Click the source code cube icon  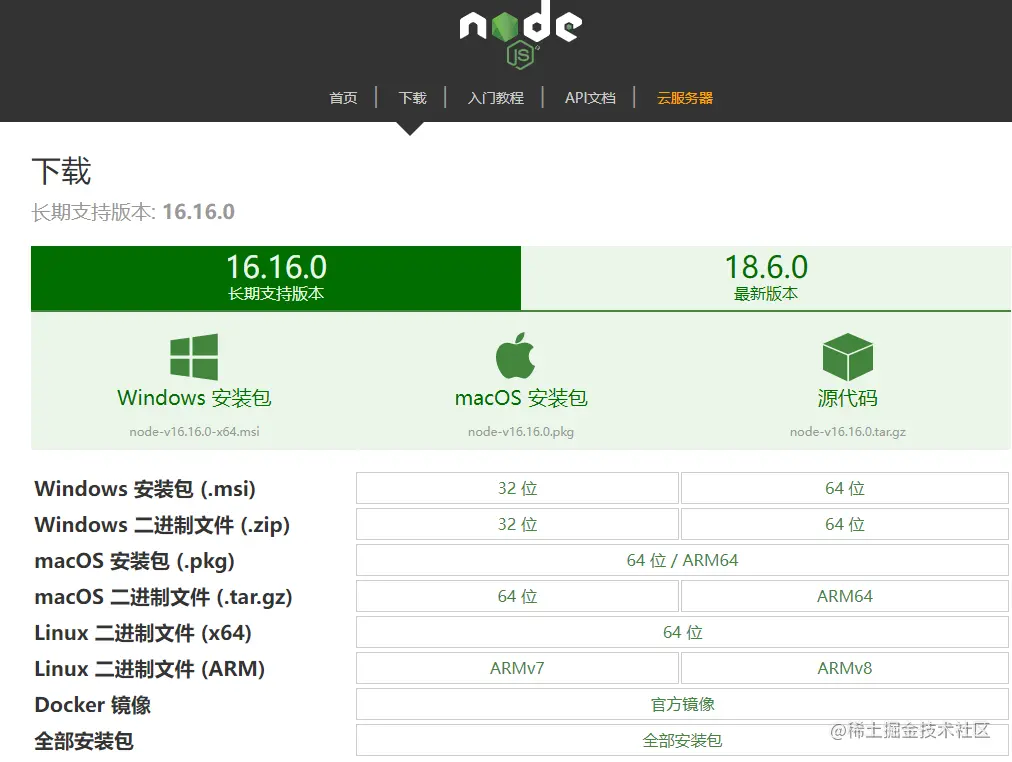tap(847, 357)
